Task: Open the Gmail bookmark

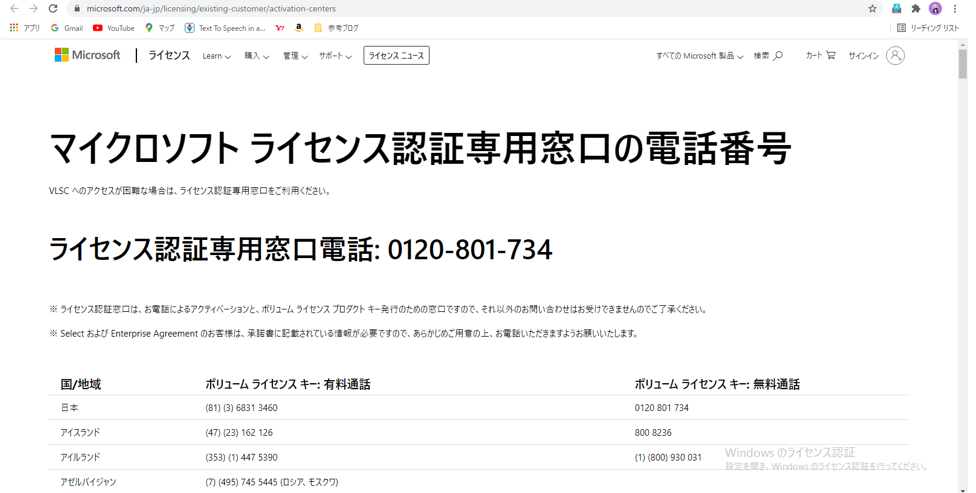Action: (67, 28)
